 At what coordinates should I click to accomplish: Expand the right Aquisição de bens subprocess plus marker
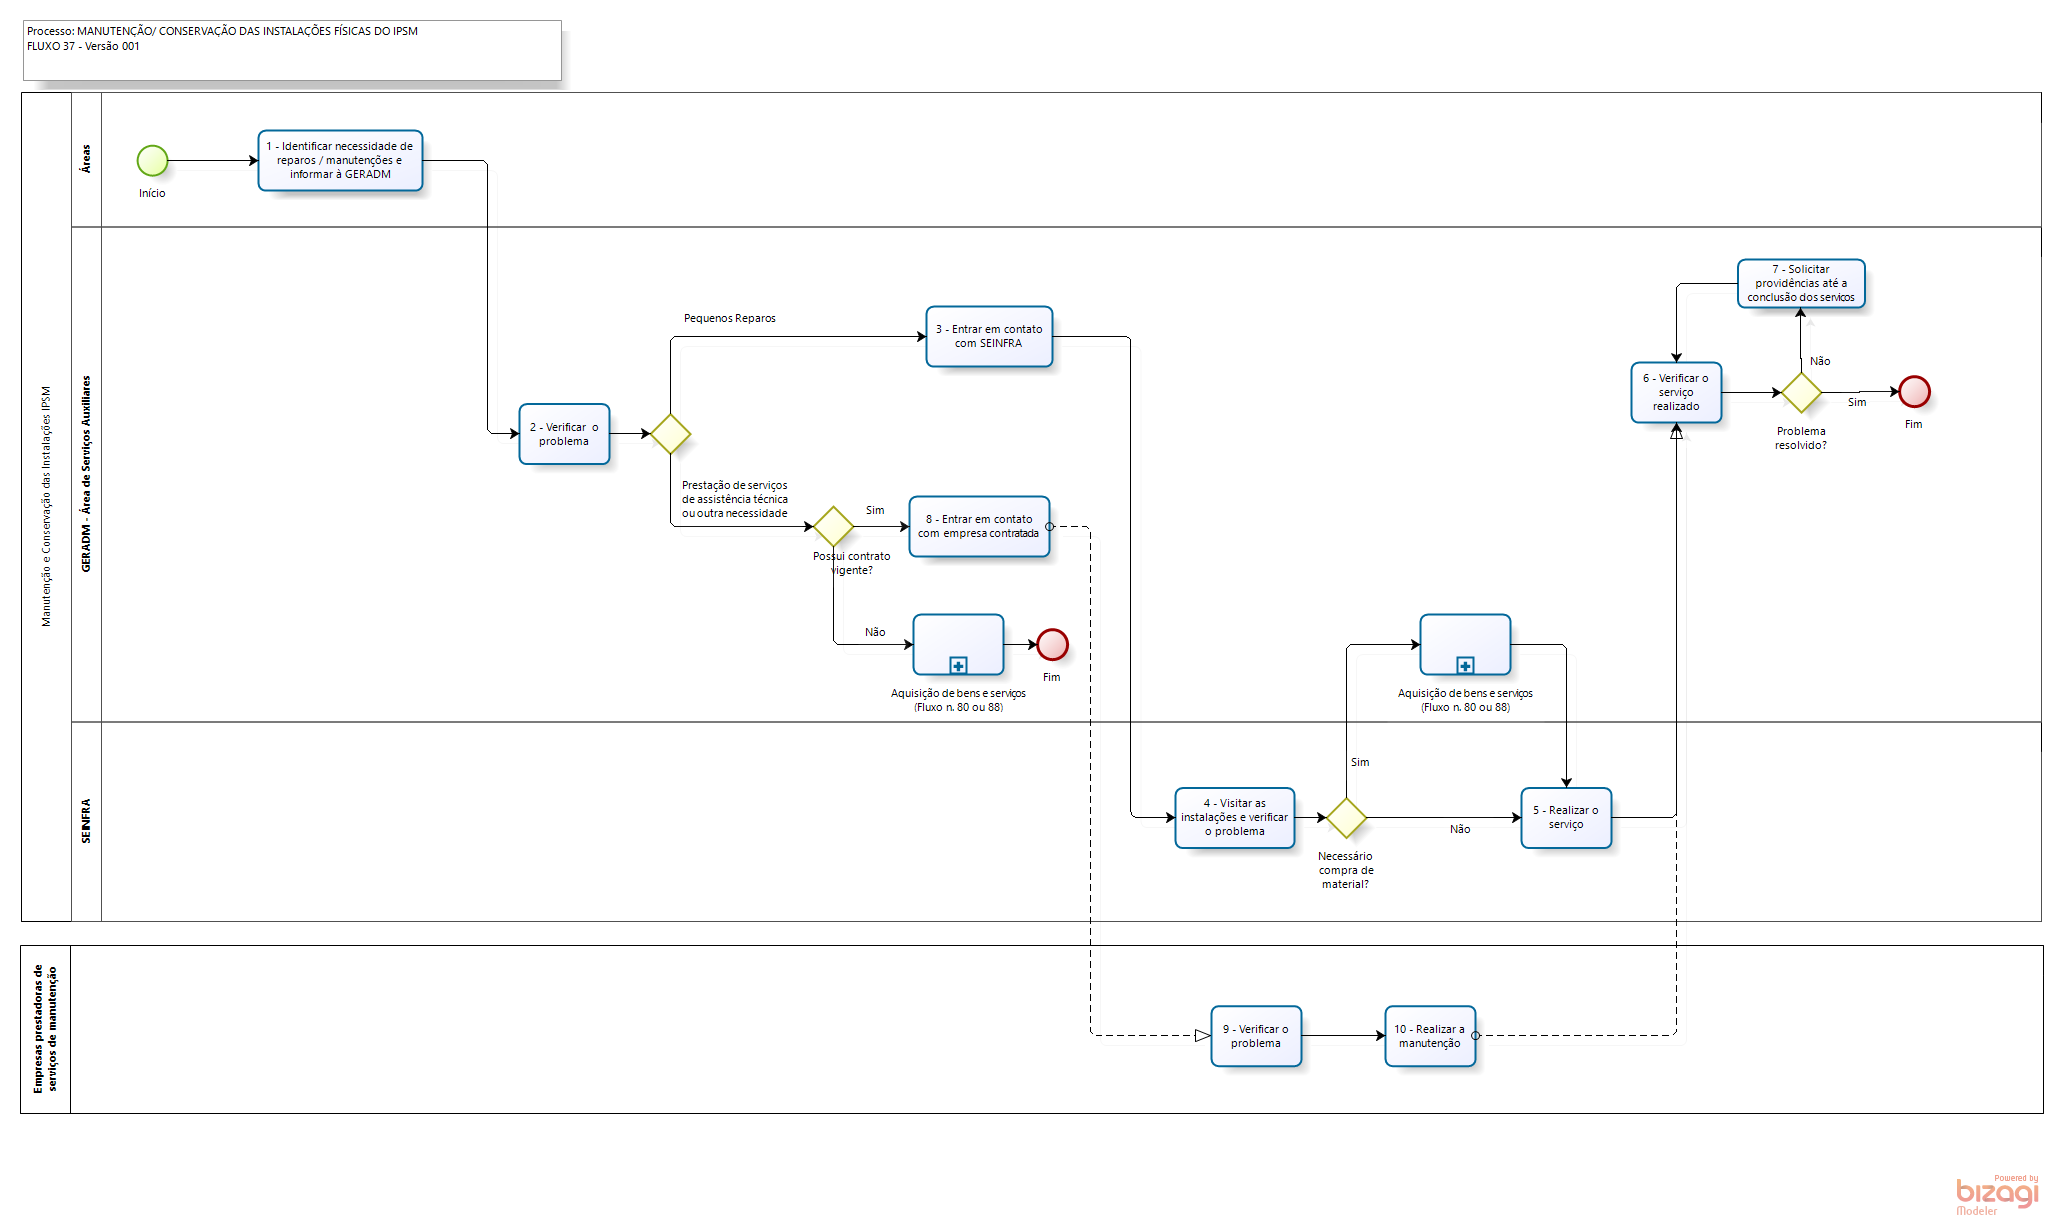click(x=1465, y=666)
